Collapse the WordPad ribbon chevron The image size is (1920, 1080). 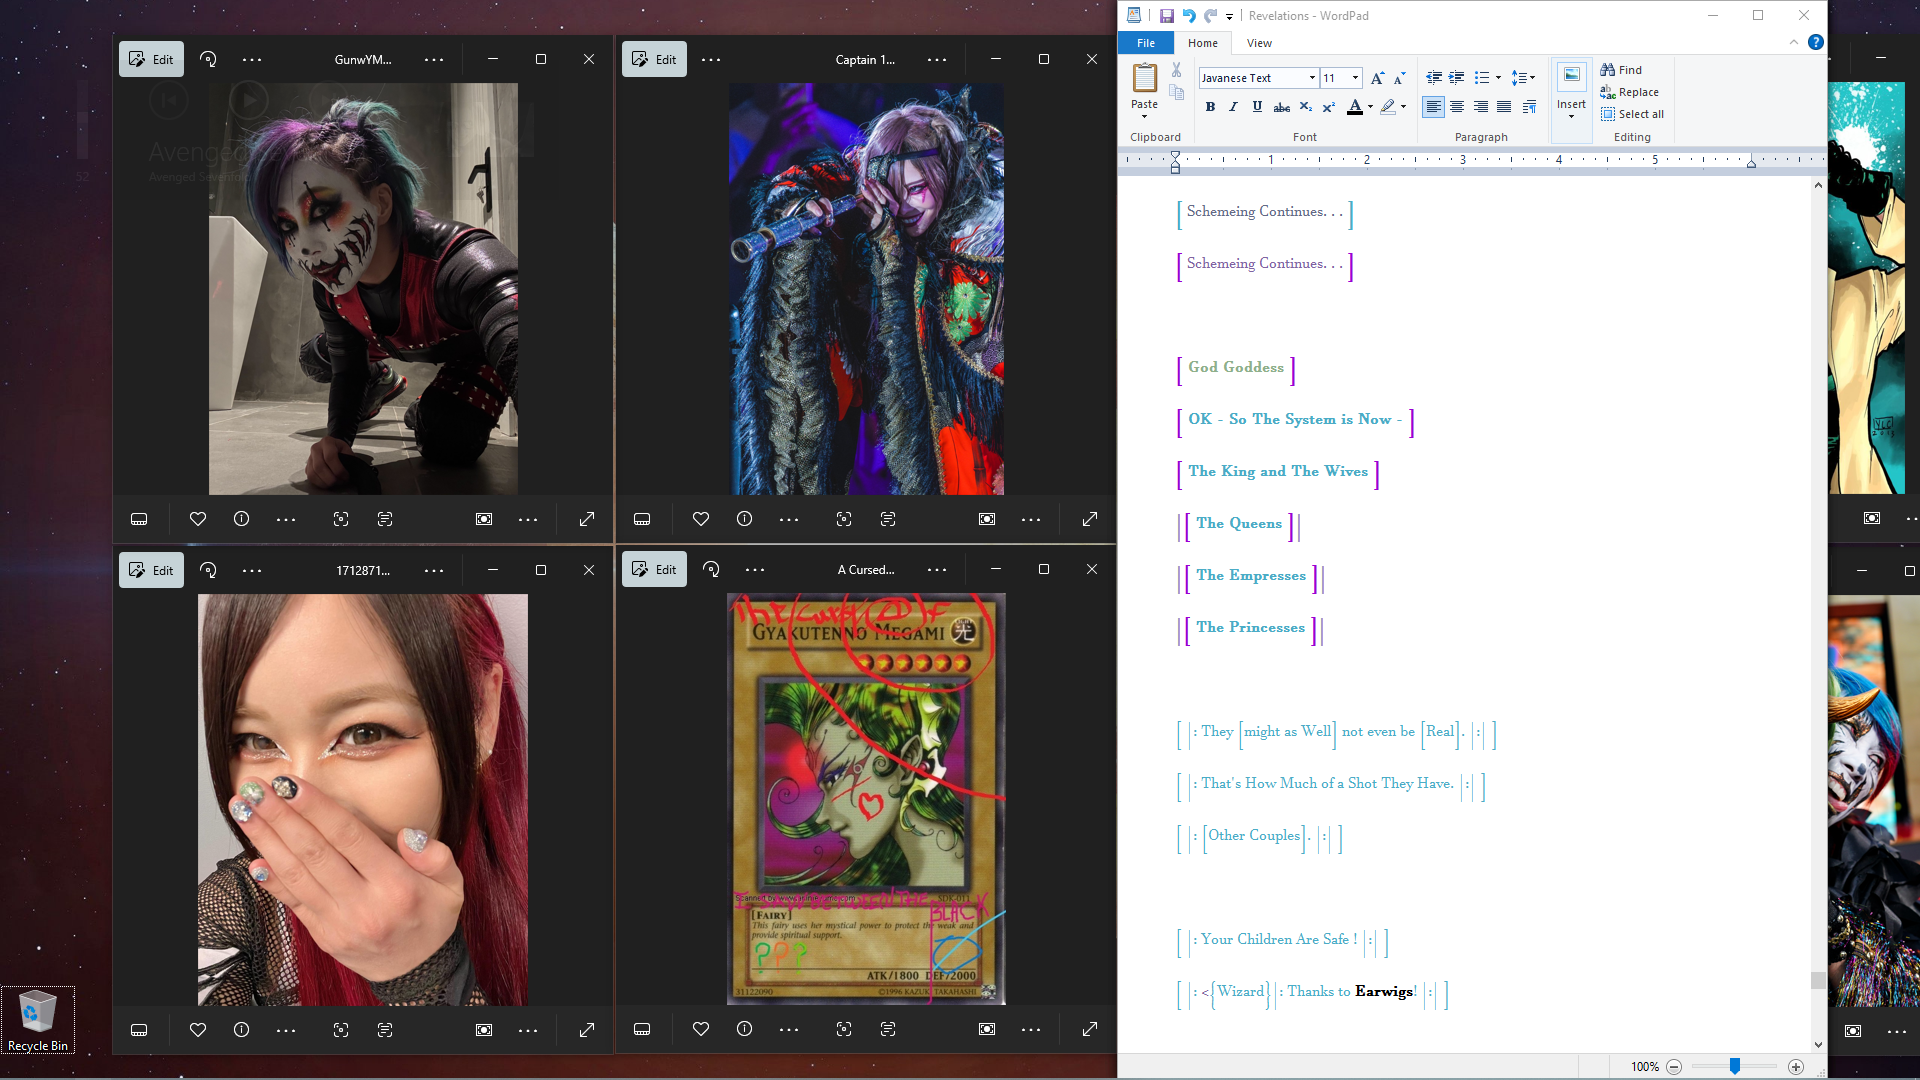pos(1793,42)
